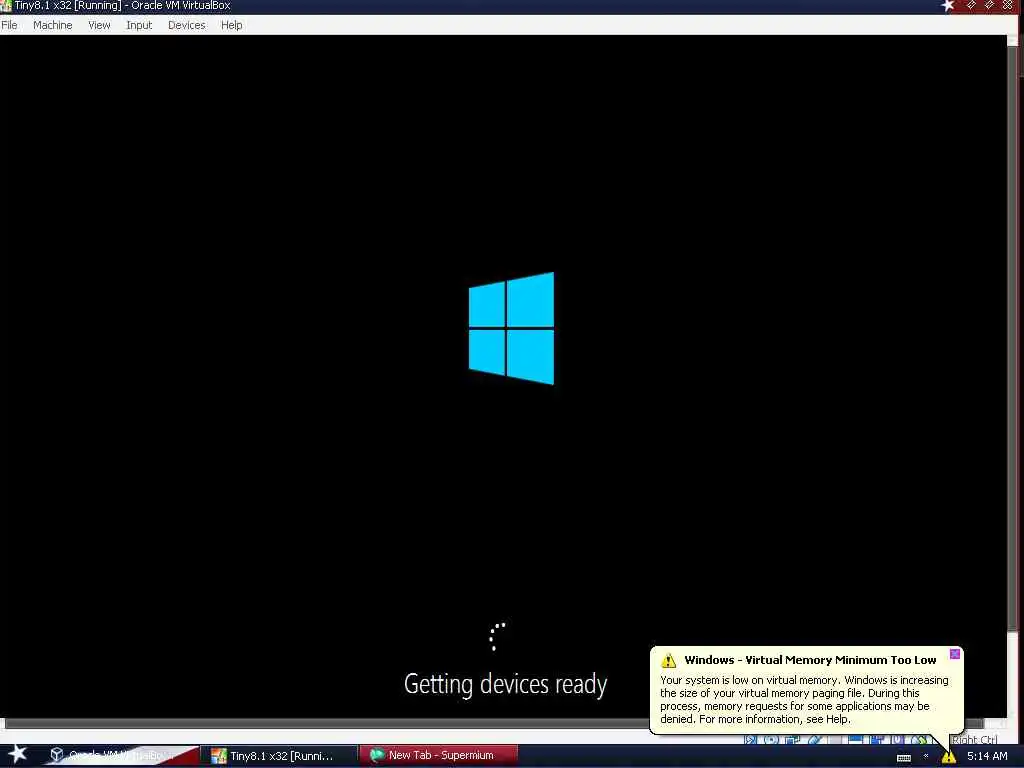The height and width of the screenshot is (768, 1024).
Task: Open the Devices menu
Action: [x=187, y=25]
